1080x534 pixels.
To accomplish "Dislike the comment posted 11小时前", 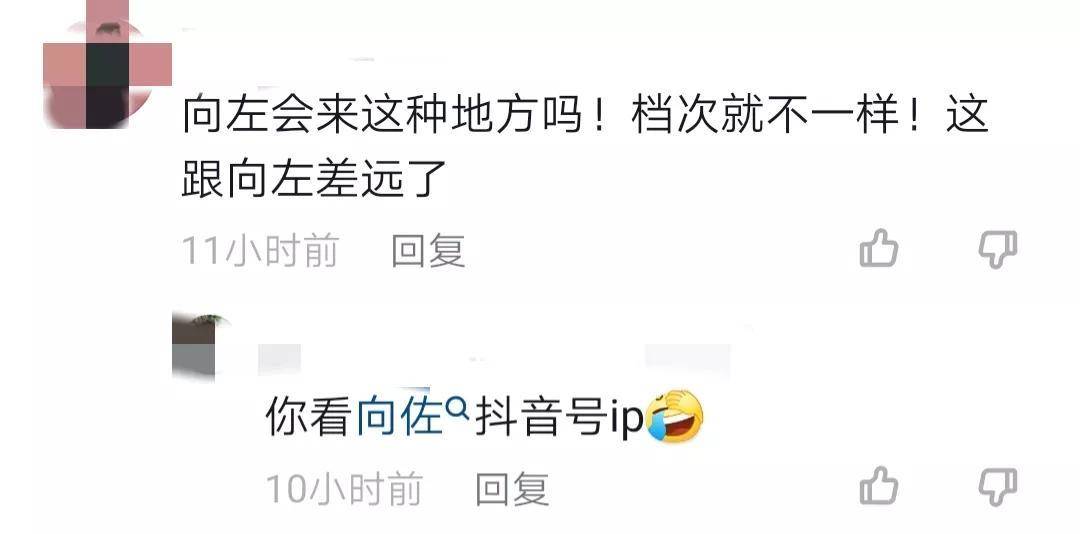I will 998,249.
